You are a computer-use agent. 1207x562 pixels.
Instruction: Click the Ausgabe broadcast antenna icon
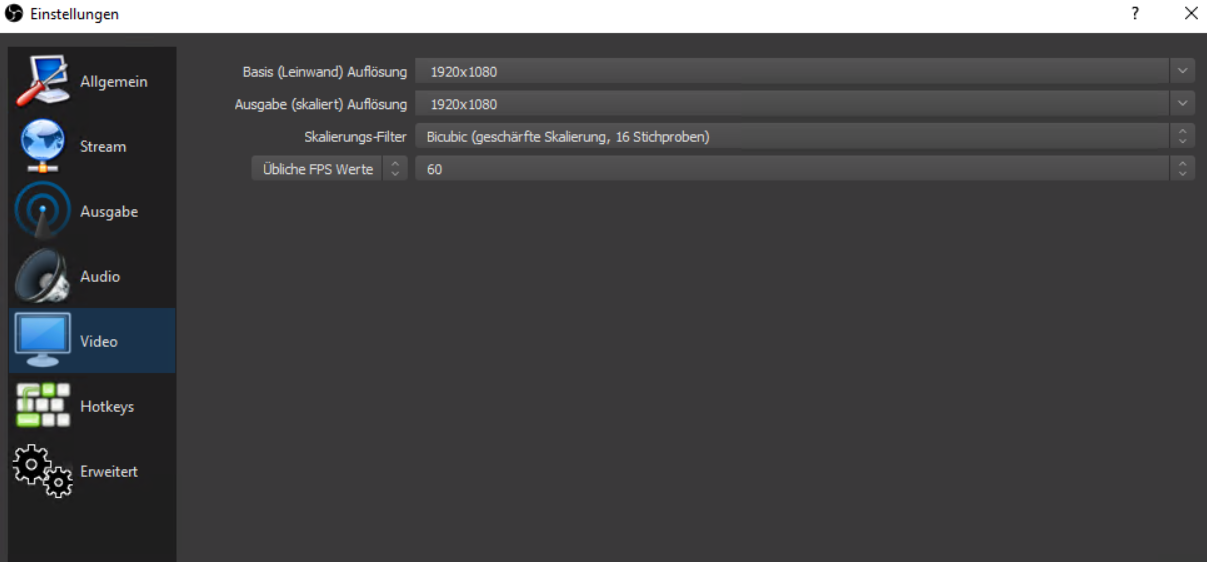[x=42, y=211]
